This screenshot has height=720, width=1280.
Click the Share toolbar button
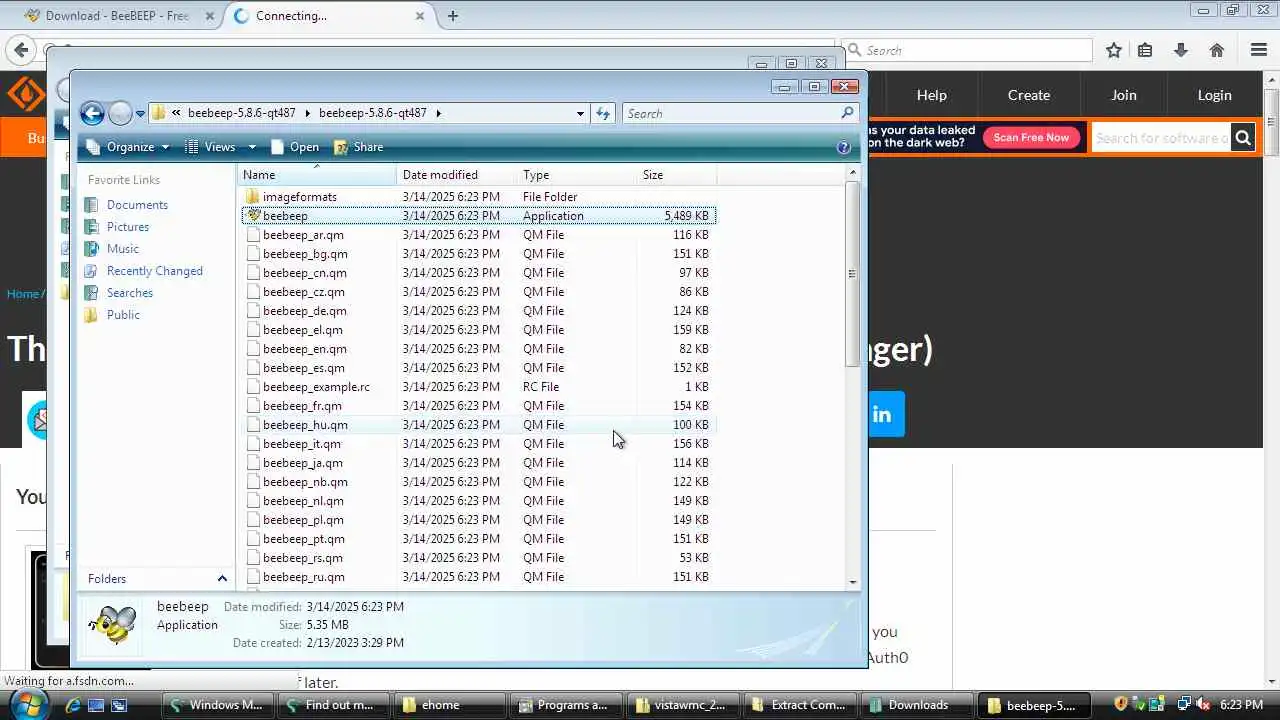pyautogui.click(x=358, y=147)
